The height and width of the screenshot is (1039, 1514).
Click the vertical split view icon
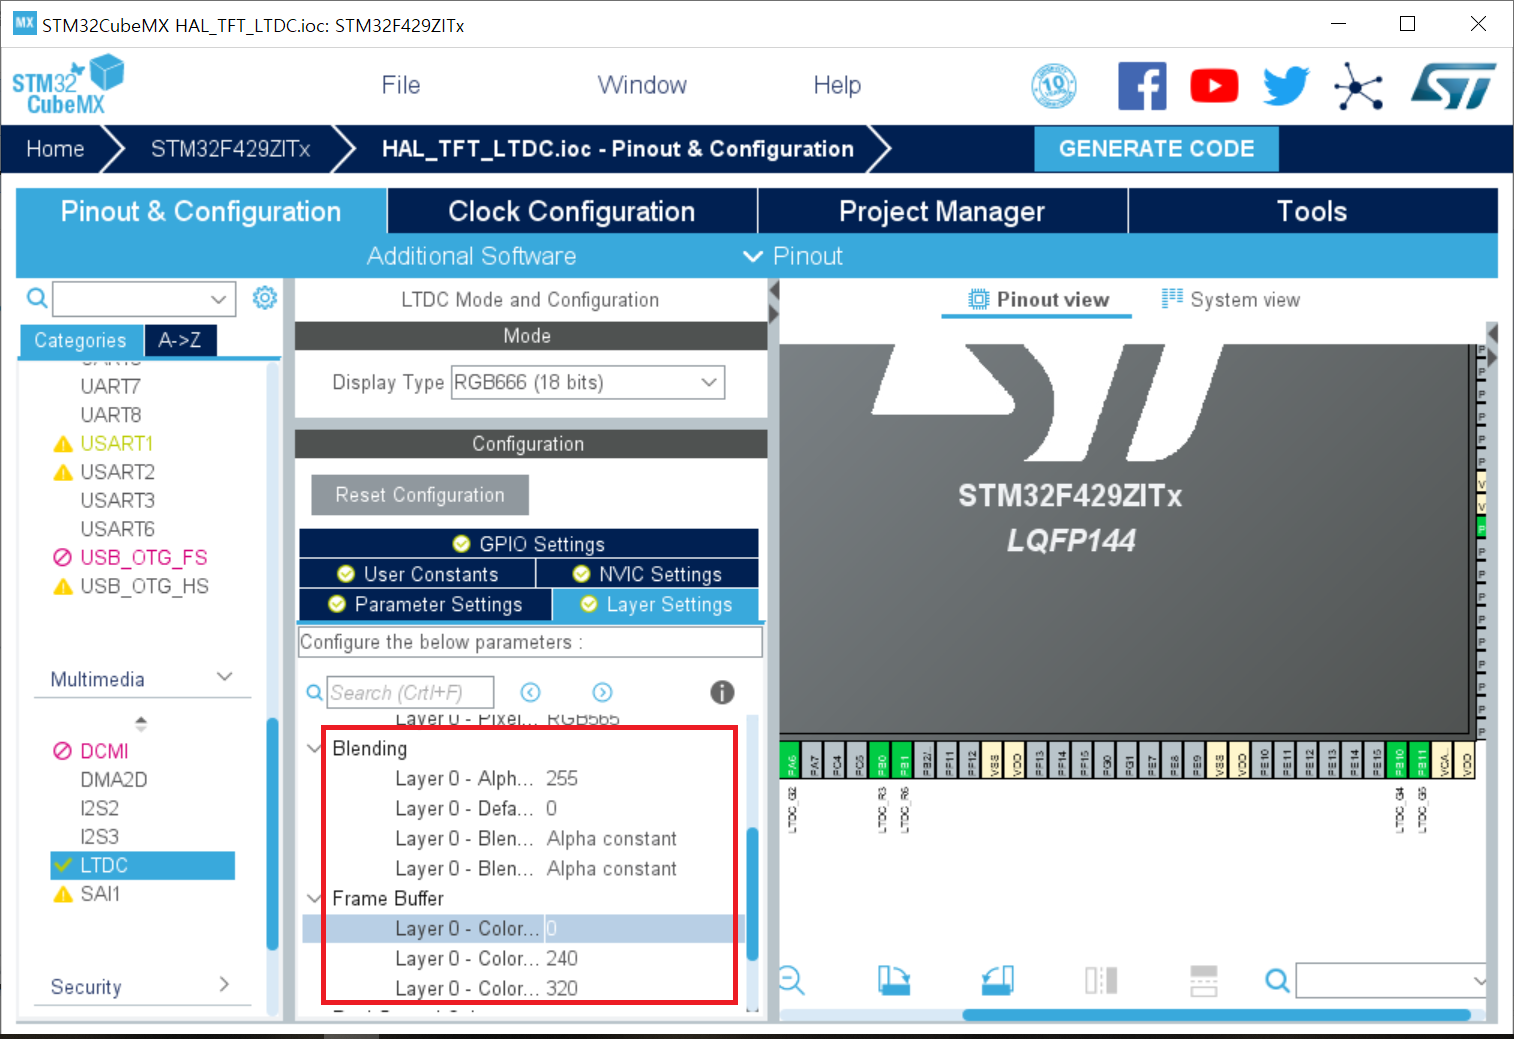(x=1101, y=980)
